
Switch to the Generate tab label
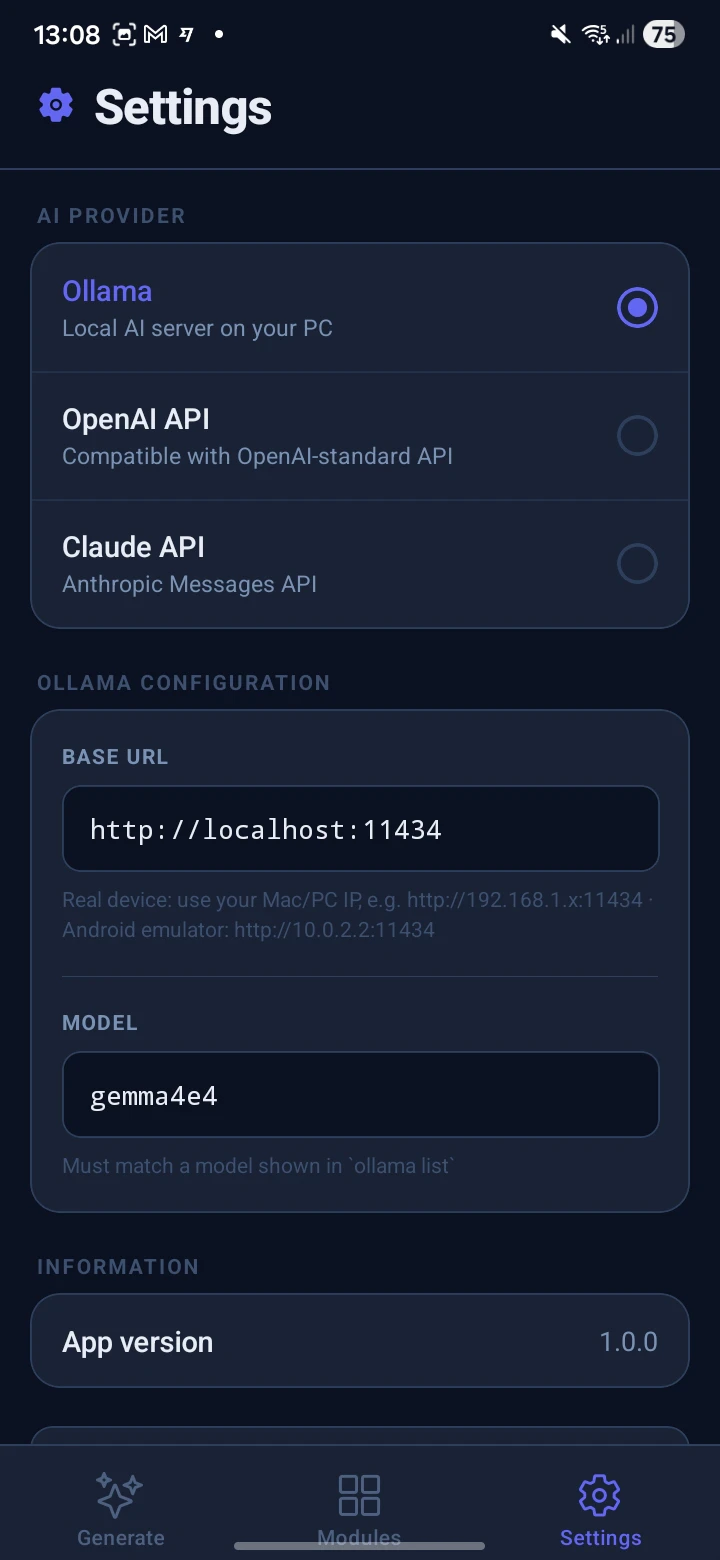tap(121, 1538)
